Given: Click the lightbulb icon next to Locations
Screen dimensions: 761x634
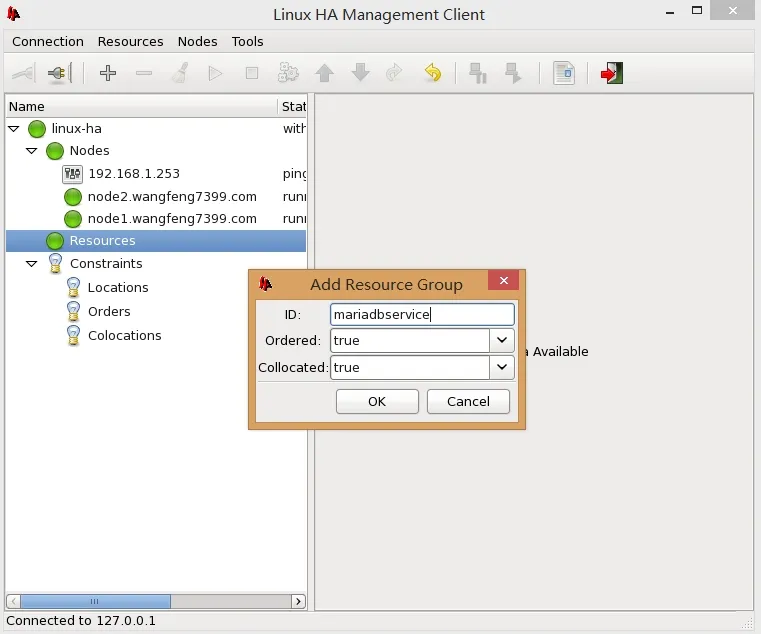Looking at the screenshot, I should coord(73,287).
